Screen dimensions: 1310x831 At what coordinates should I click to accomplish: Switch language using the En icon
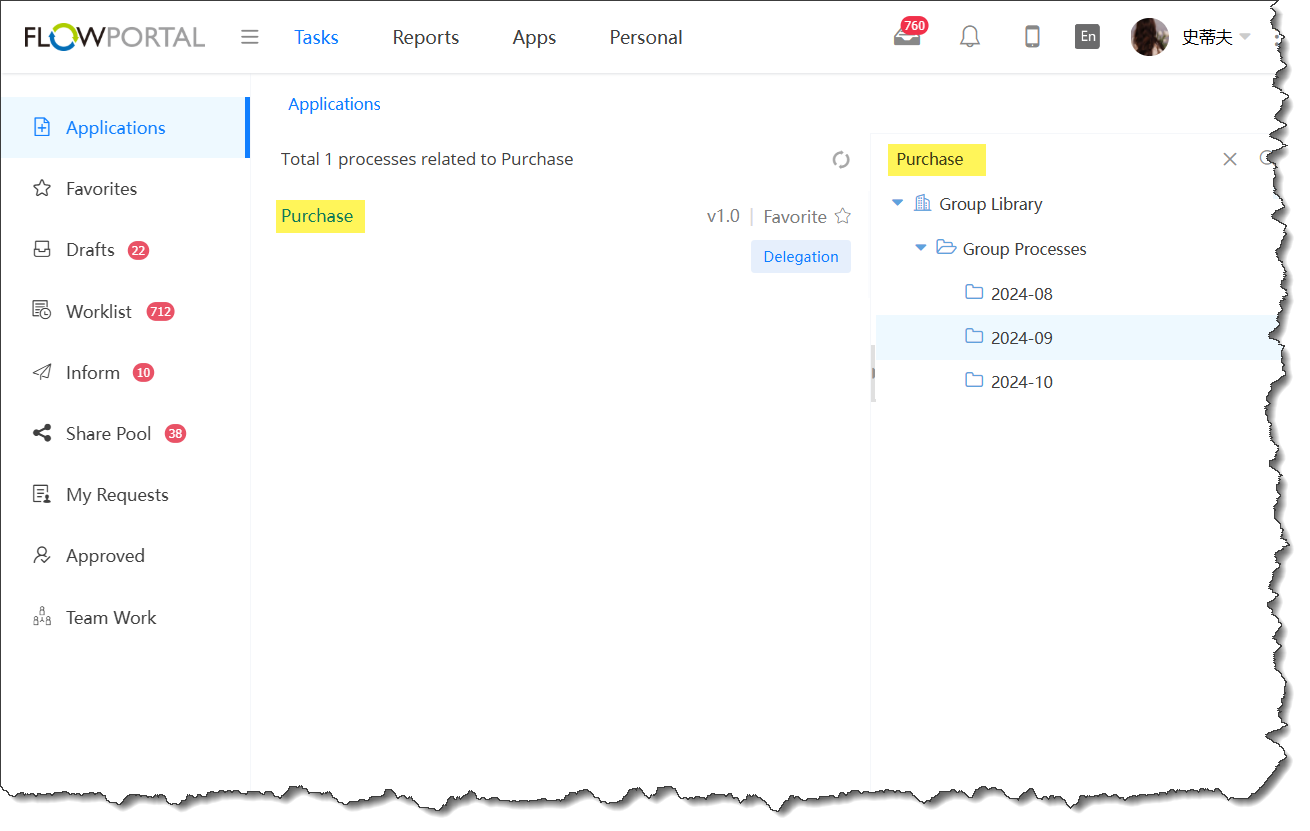[1087, 37]
